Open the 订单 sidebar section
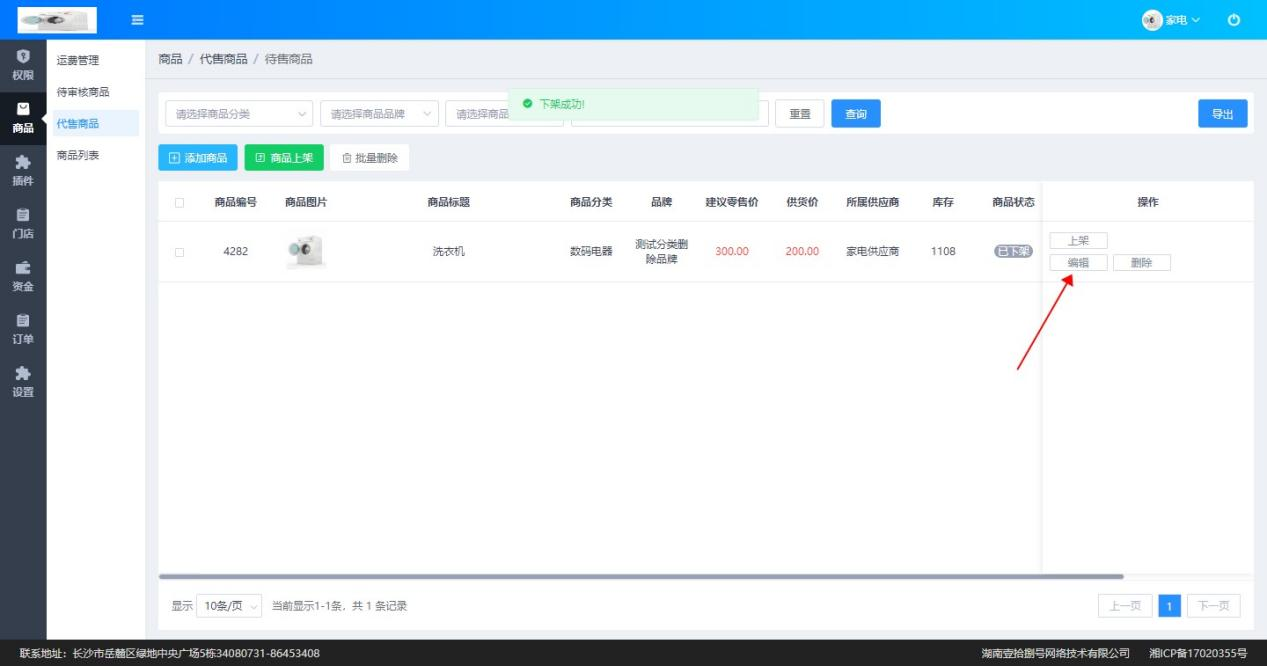 (x=22, y=329)
